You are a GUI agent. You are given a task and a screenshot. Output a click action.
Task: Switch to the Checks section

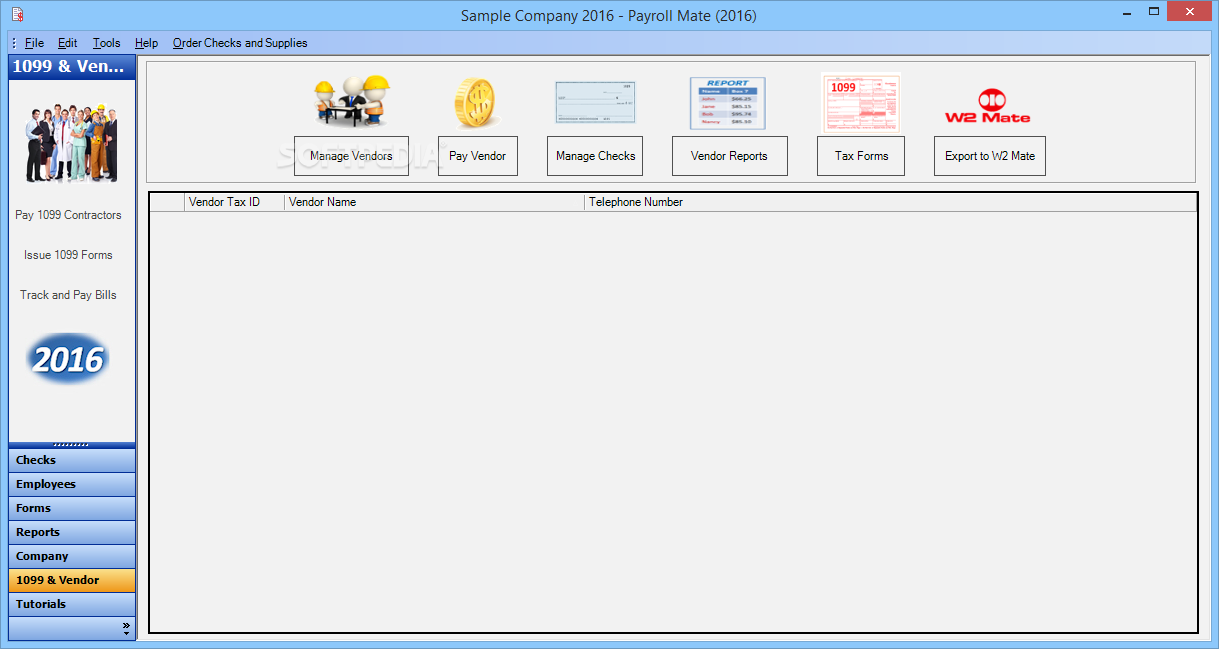(72, 460)
